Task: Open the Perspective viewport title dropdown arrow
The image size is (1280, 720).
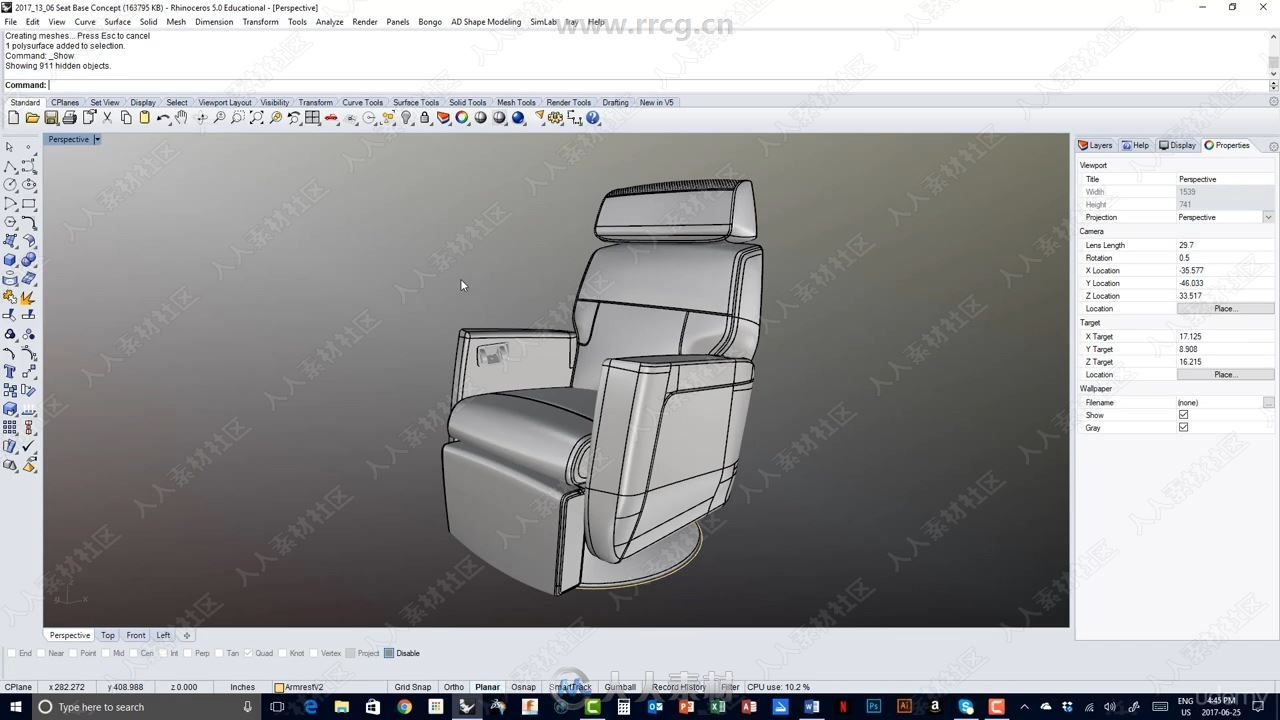Action: point(97,139)
